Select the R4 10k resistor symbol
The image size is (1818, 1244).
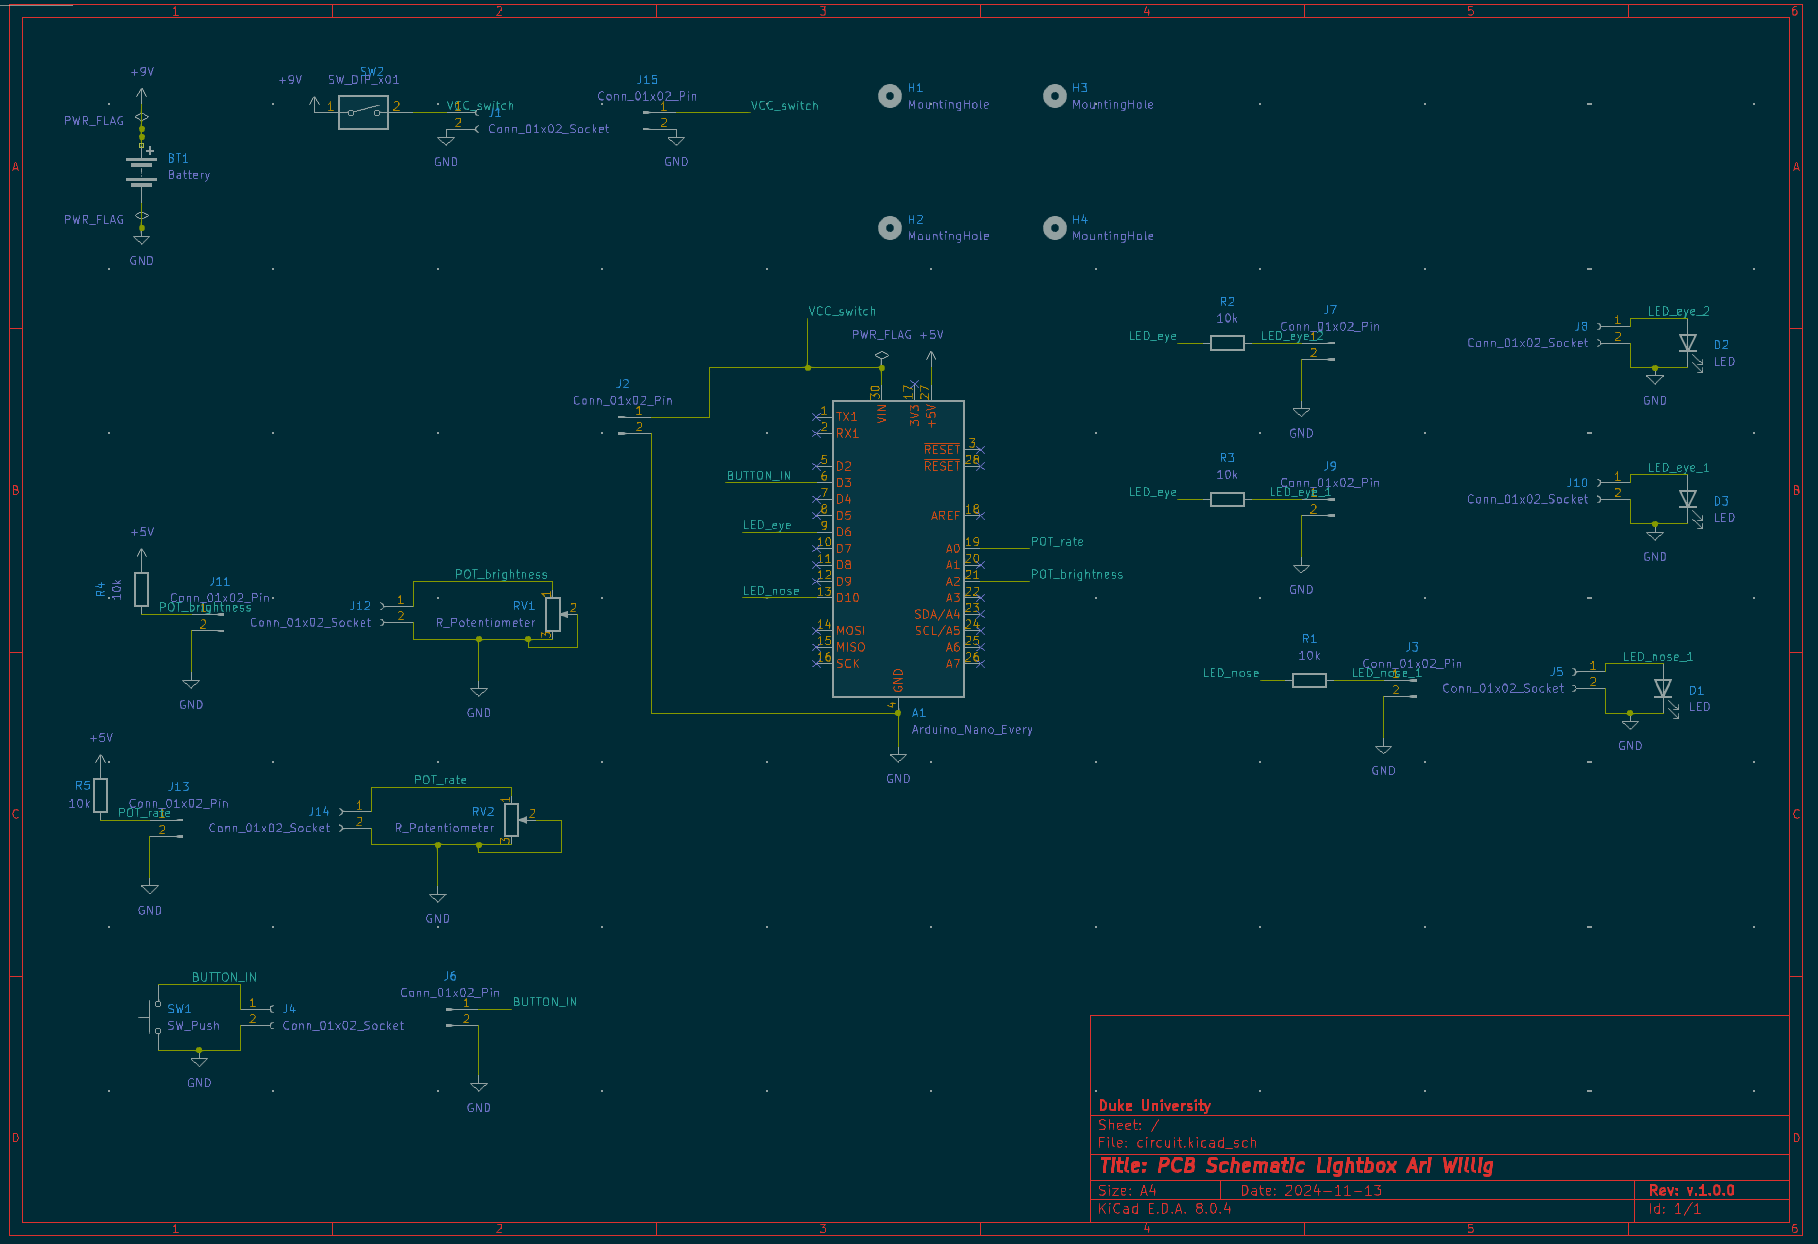tap(141, 590)
